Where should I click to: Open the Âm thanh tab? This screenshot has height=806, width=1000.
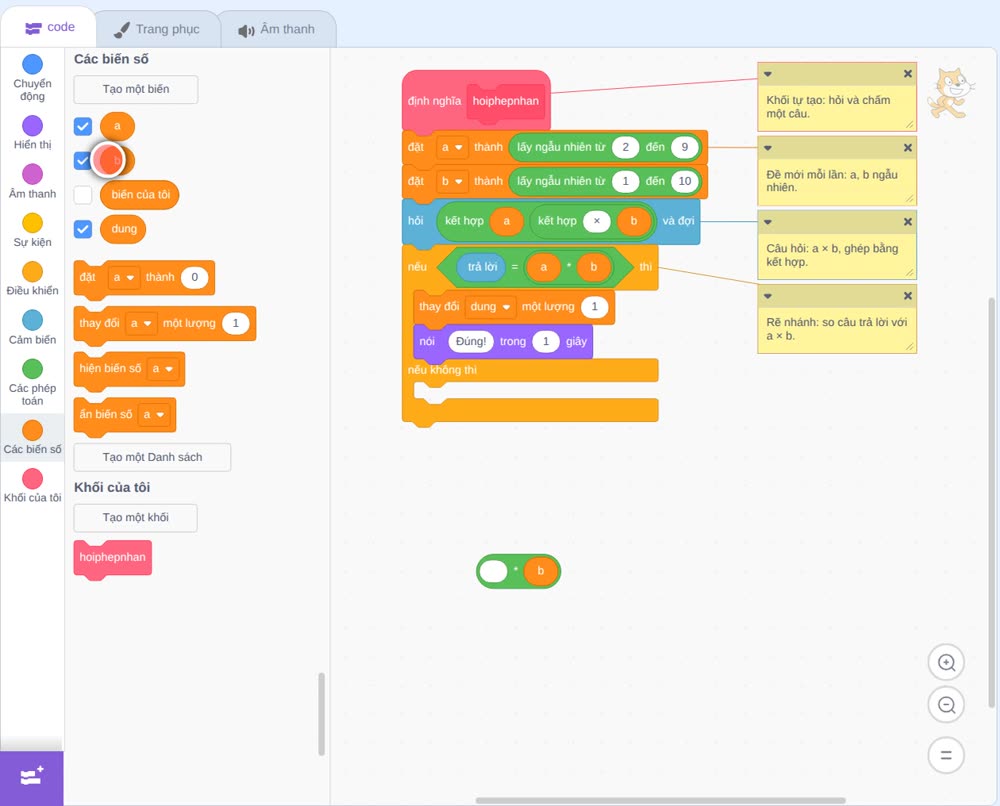click(277, 29)
